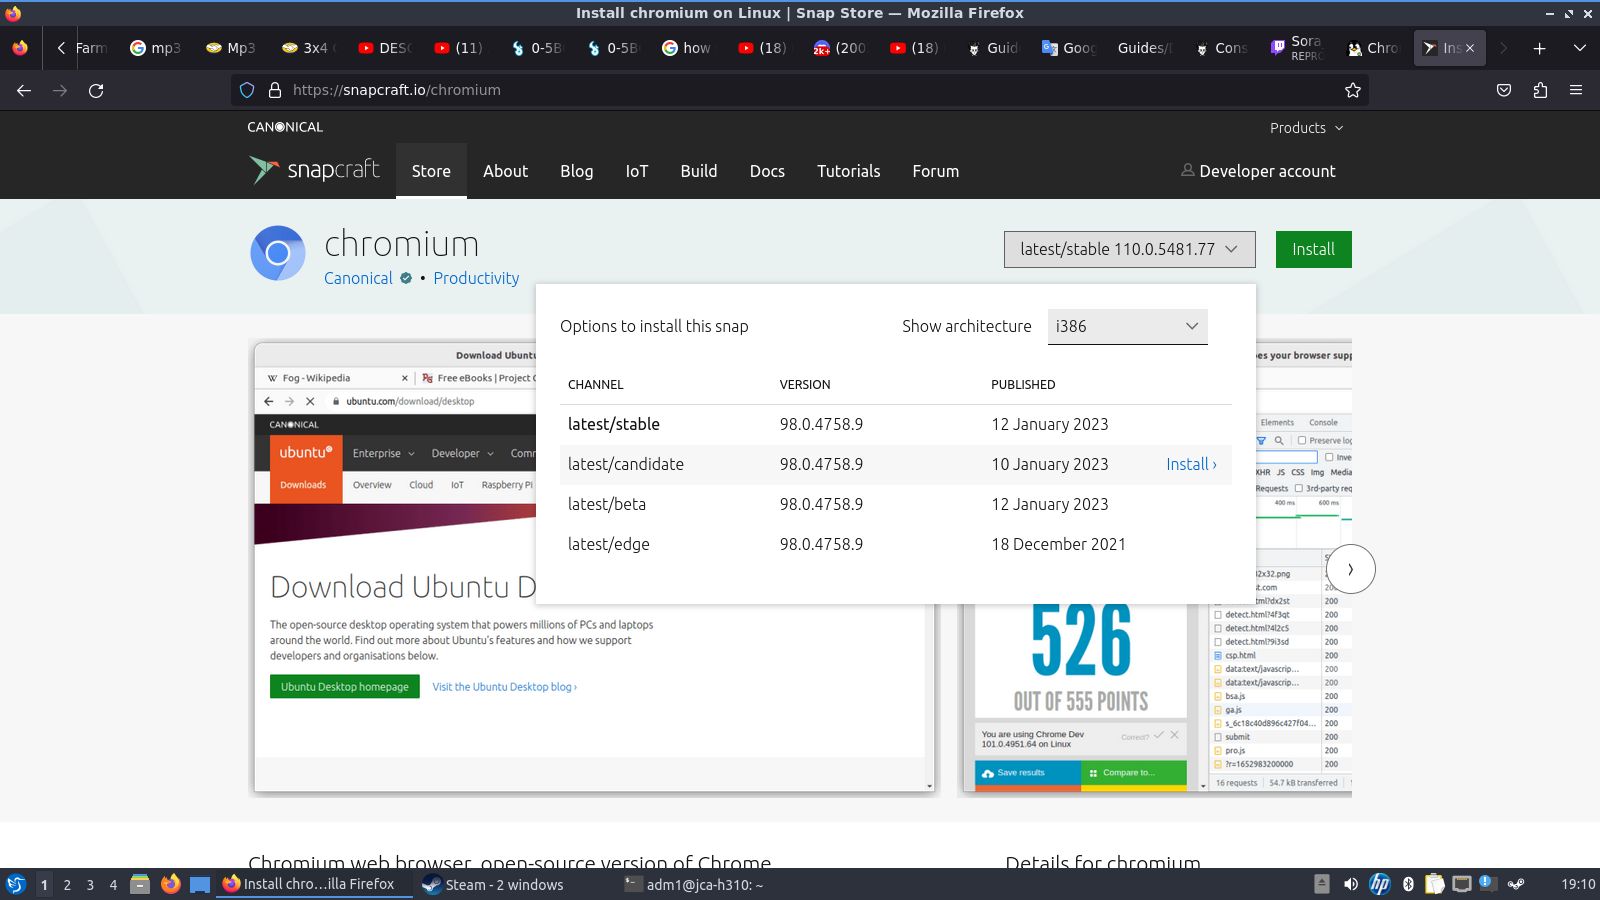The image size is (1600, 900).
Task: Select the latest/stable channel row
Action: 896,424
